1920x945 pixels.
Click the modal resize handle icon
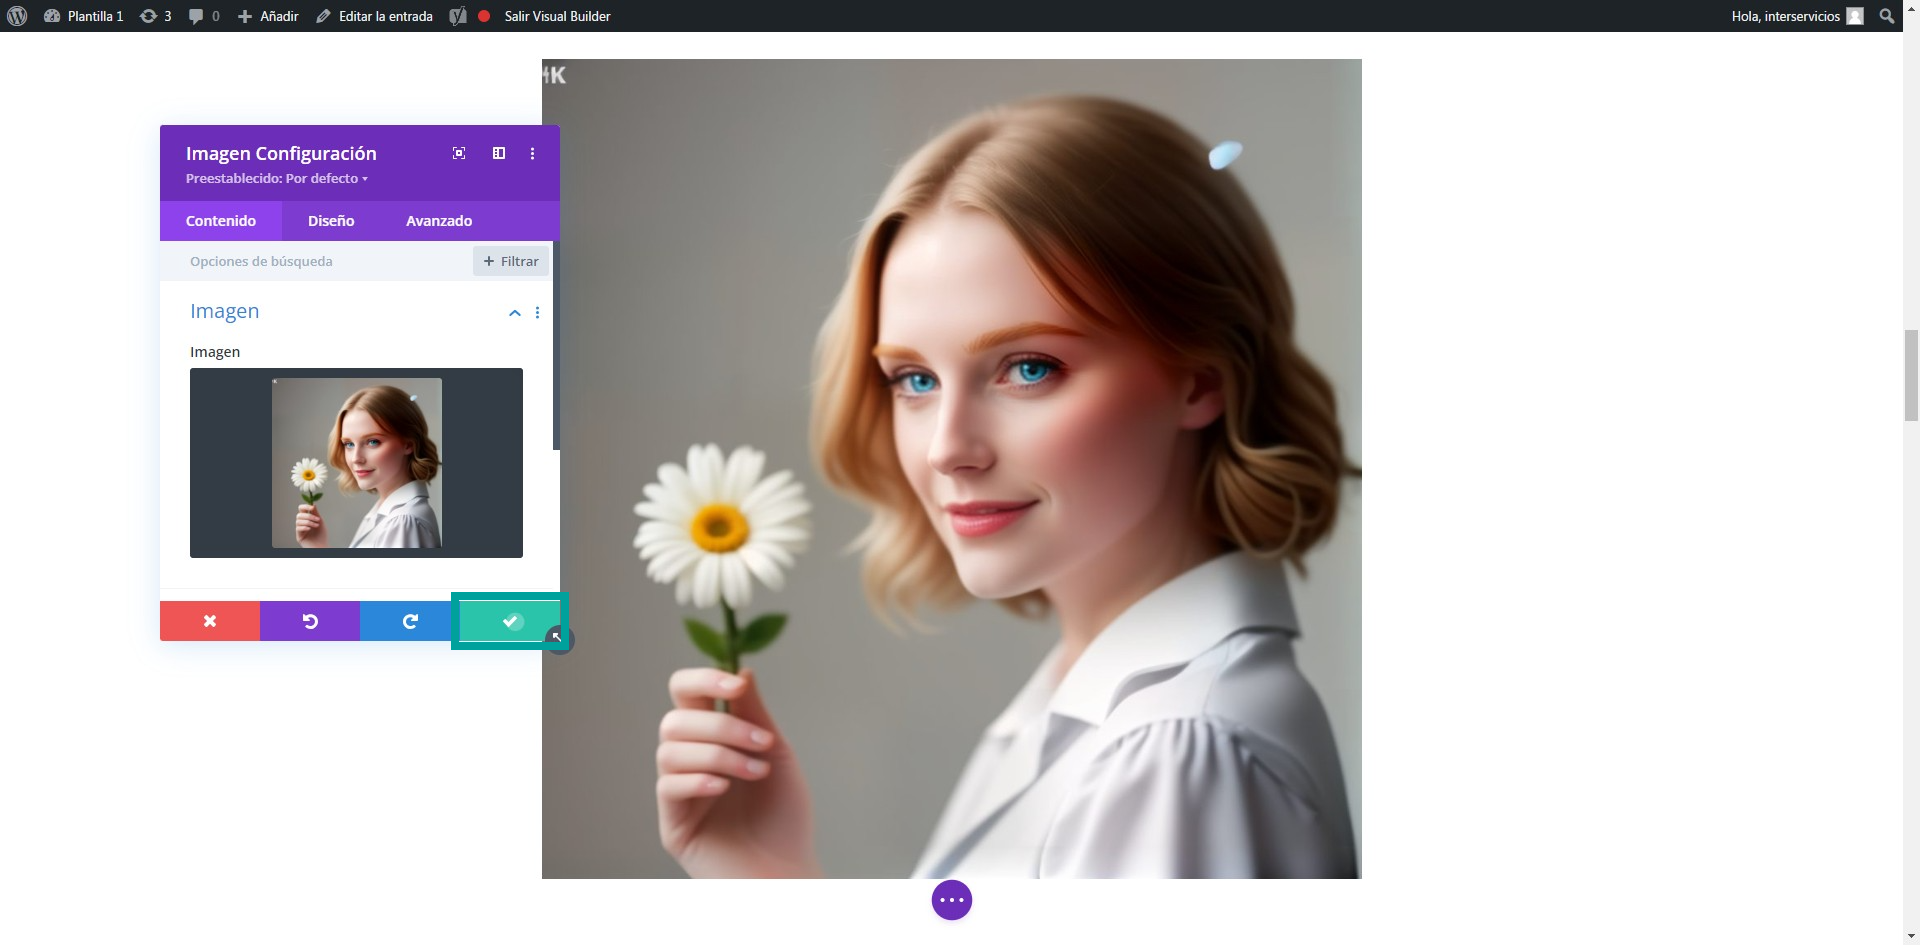pyautogui.click(x=559, y=638)
